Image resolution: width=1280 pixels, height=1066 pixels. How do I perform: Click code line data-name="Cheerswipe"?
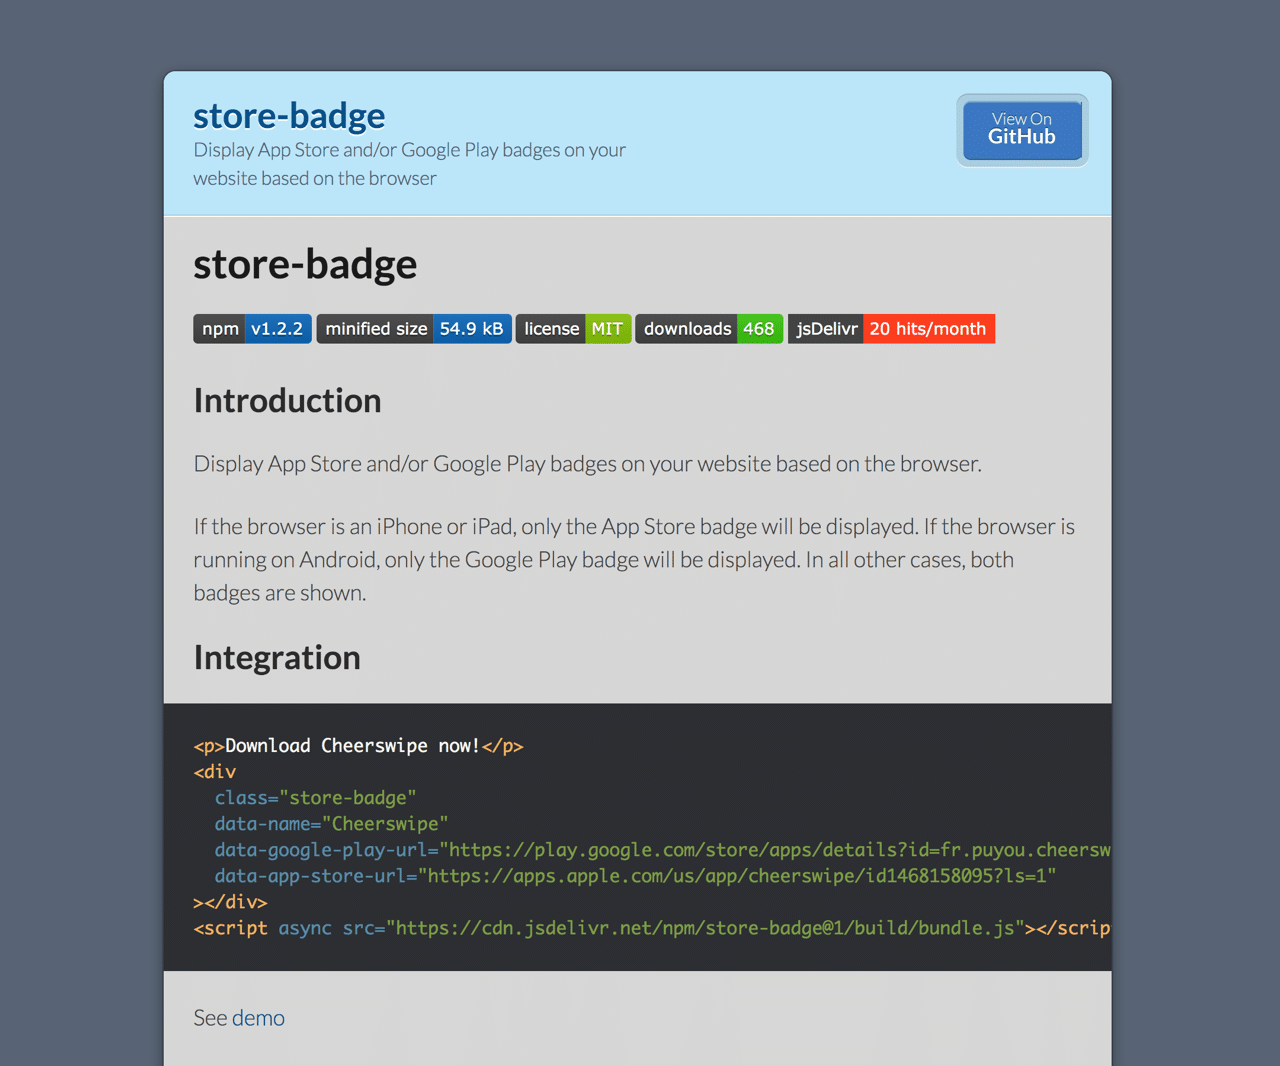331,824
